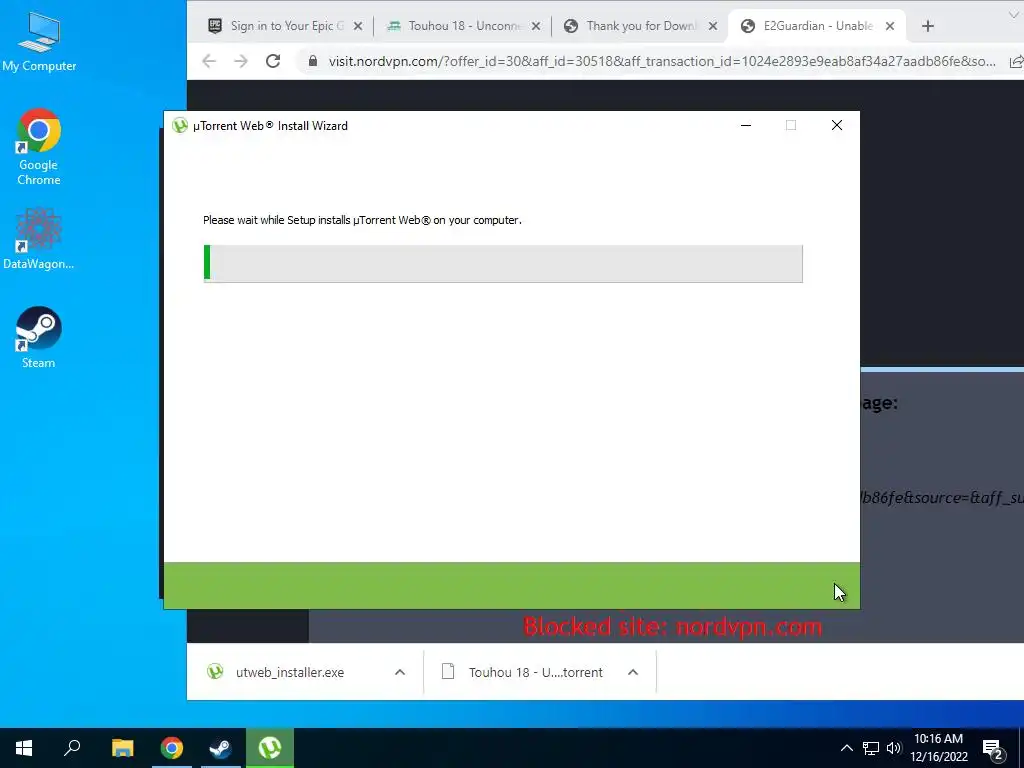Open a new Chrome tab
This screenshot has width=1024, height=768.
pyautogui.click(x=928, y=26)
